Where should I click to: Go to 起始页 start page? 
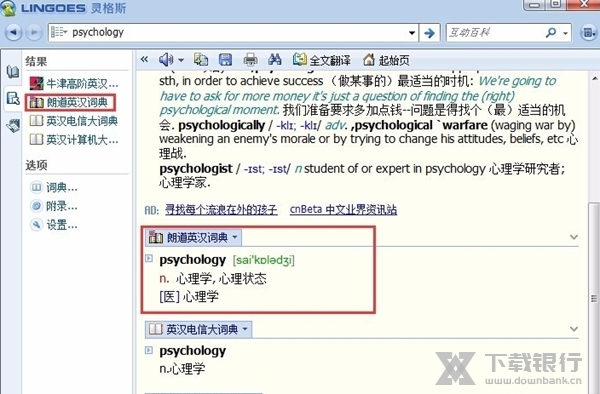click(386, 60)
